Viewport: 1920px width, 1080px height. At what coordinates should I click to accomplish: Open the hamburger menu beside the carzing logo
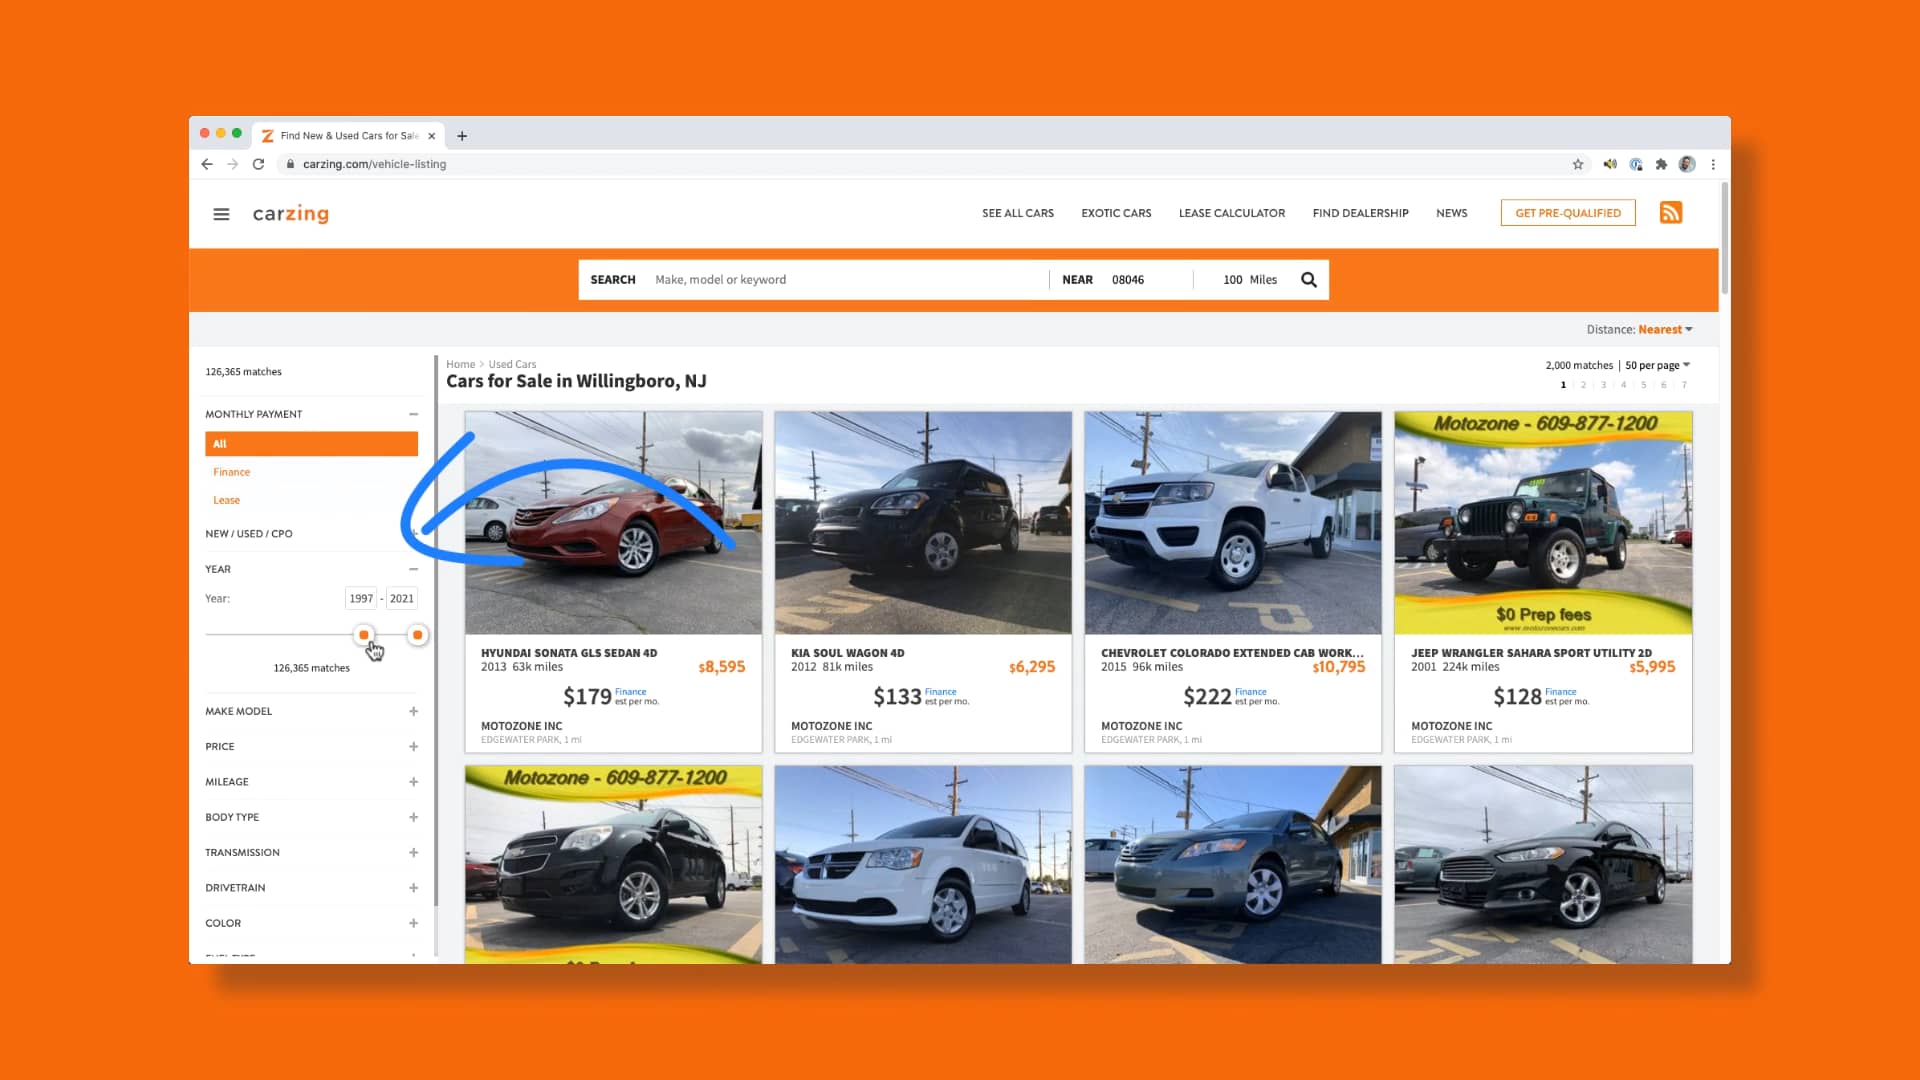(221, 213)
